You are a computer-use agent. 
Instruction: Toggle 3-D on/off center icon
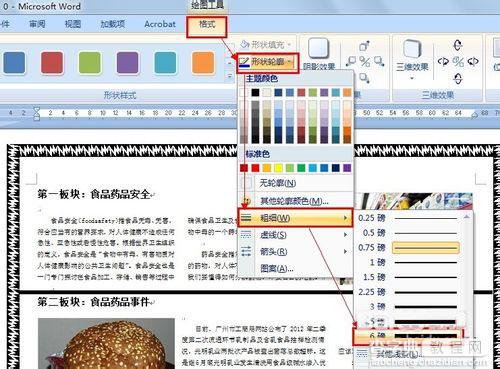(x=458, y=62)
